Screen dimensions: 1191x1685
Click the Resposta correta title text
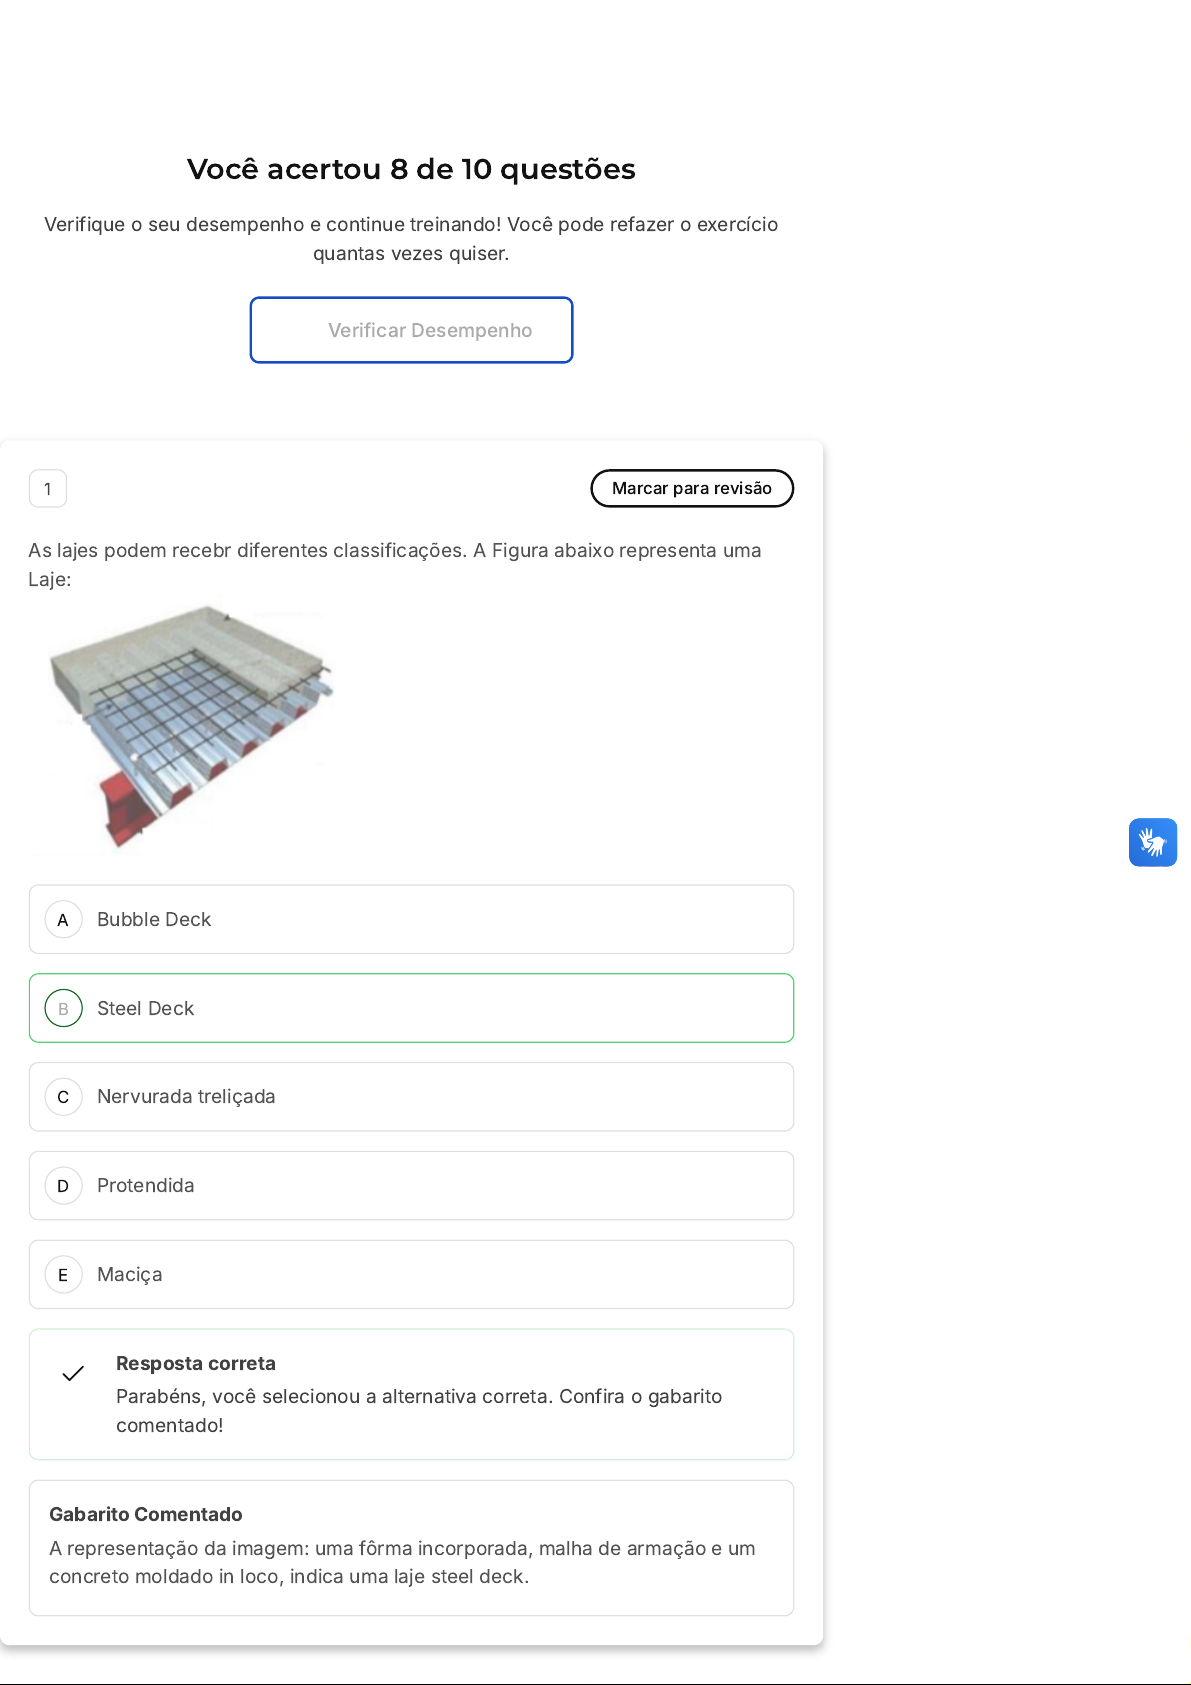pos(196,1363)
